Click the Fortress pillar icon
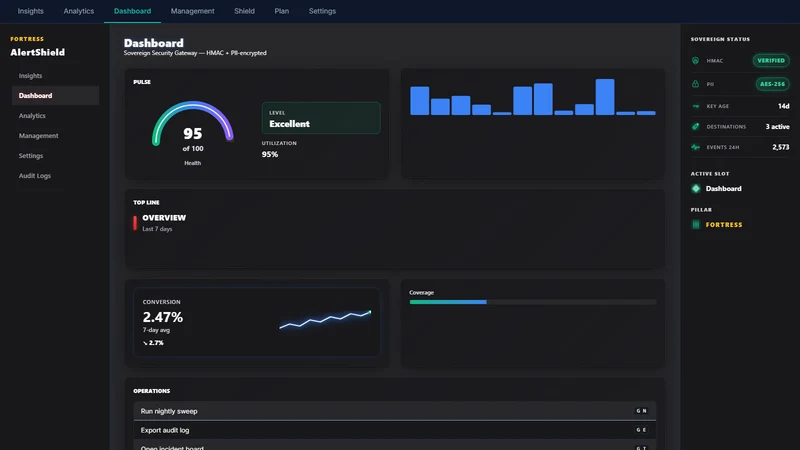 tap(696, 224)
